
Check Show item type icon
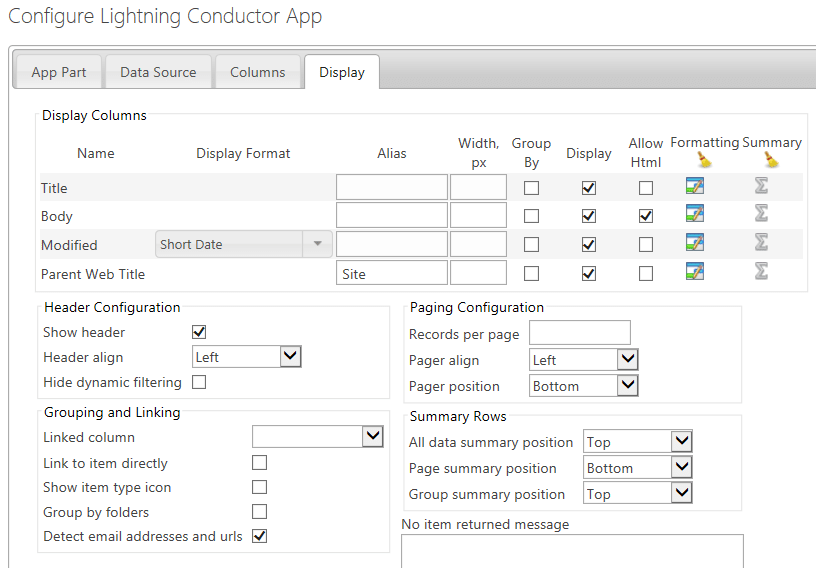click(x=259, y=487)
